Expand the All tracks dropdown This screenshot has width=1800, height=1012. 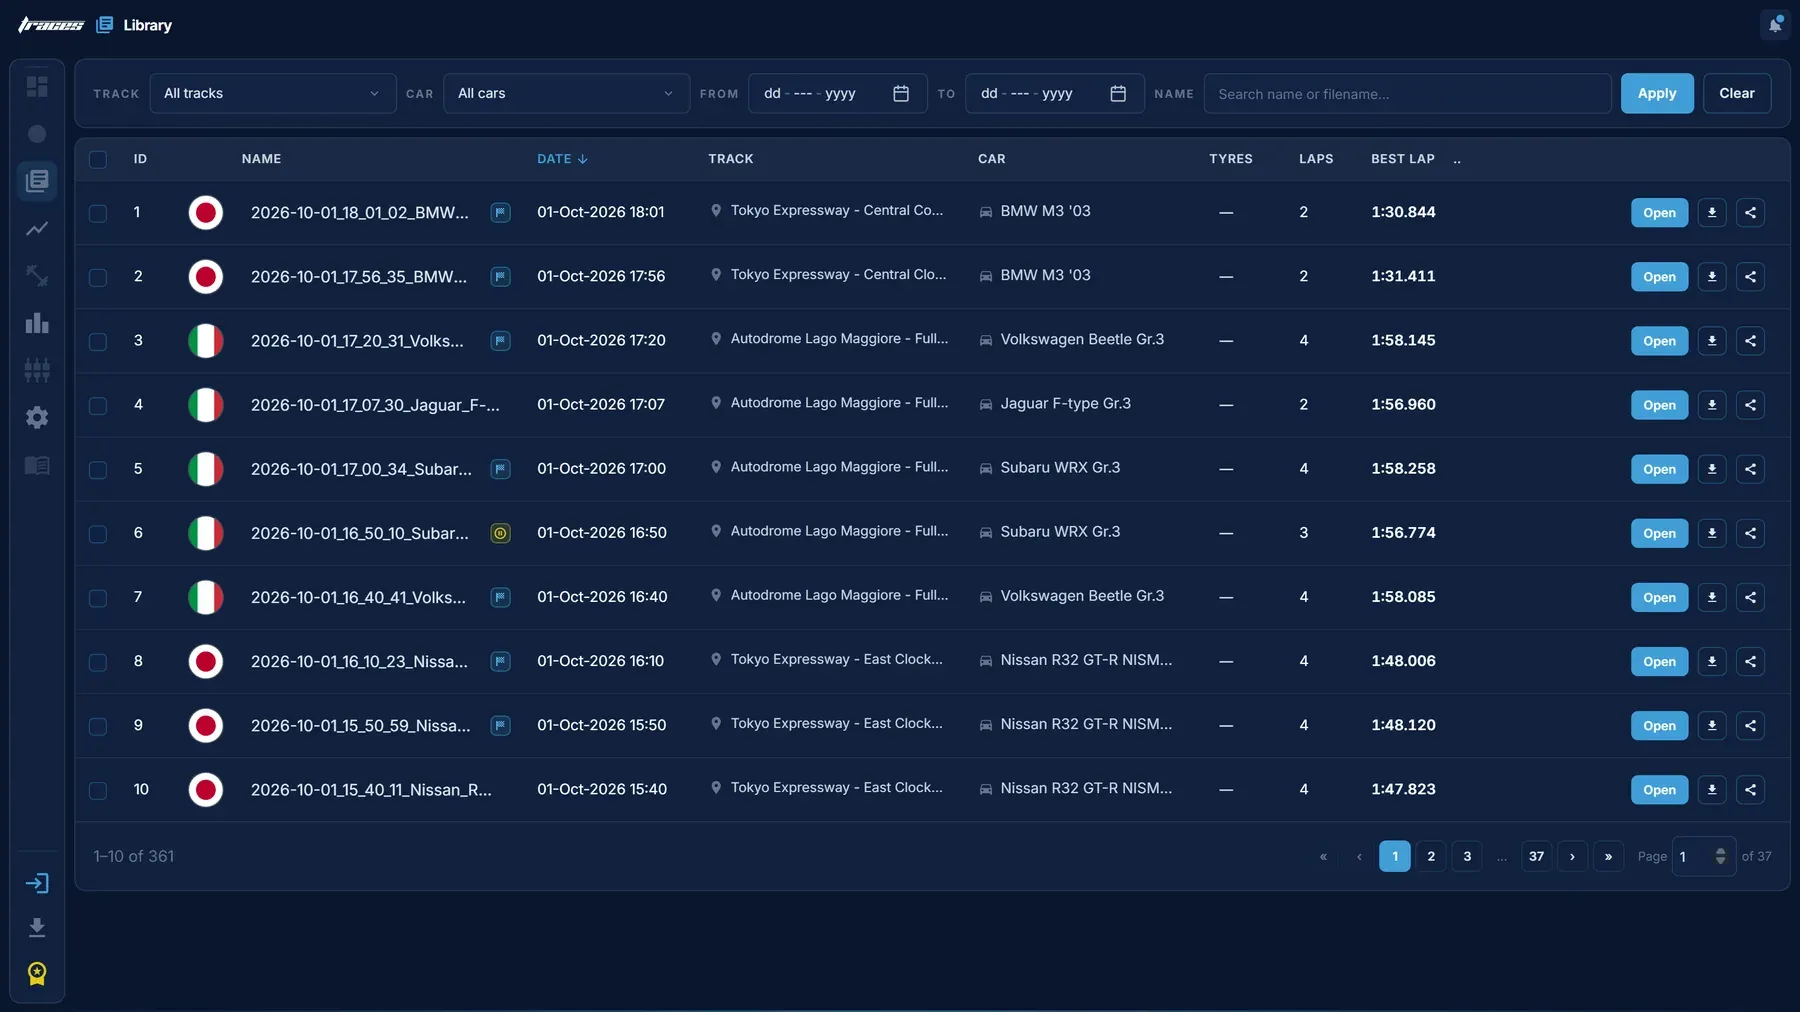[x=273, y=94]
